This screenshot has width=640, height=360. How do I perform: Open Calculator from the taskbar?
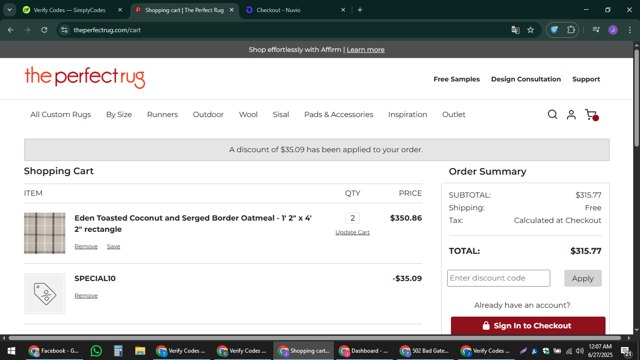pos(118,351)
